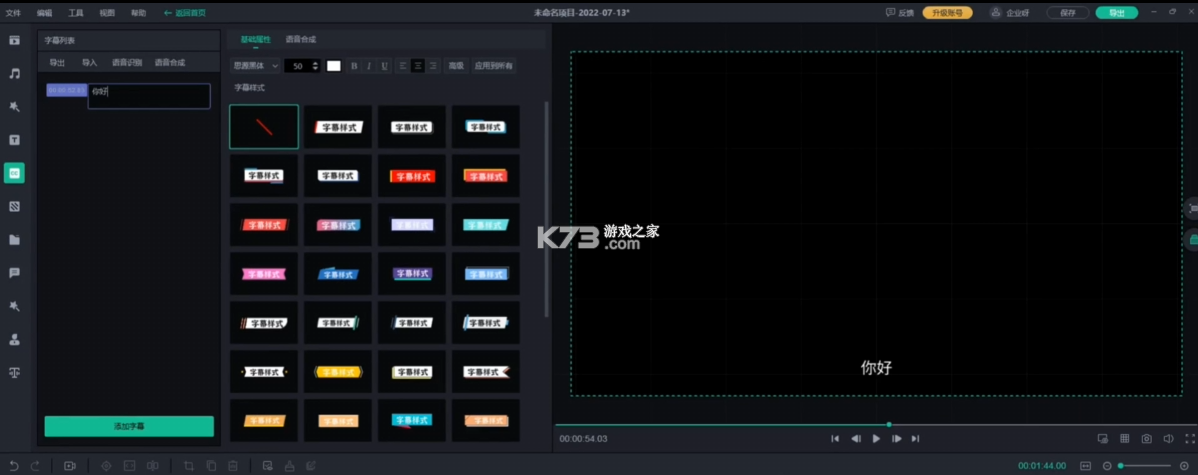Play the preview video
This screenshot has width=1198, height=475.
coord(876,438)
